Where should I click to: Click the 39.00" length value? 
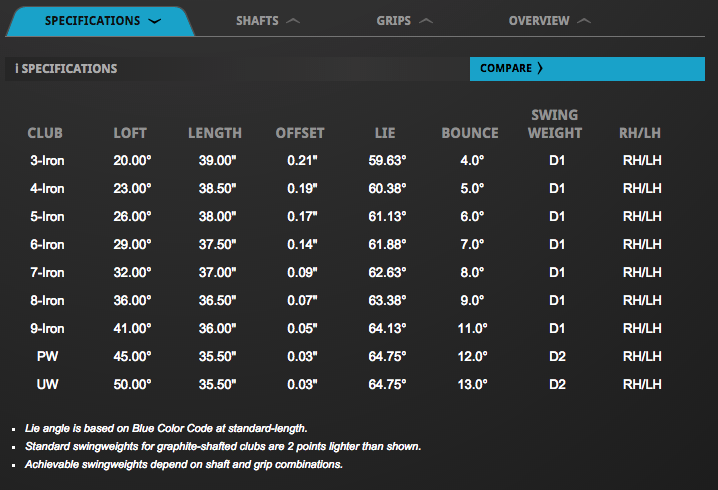pyautogui.click(x=218, y=161)
